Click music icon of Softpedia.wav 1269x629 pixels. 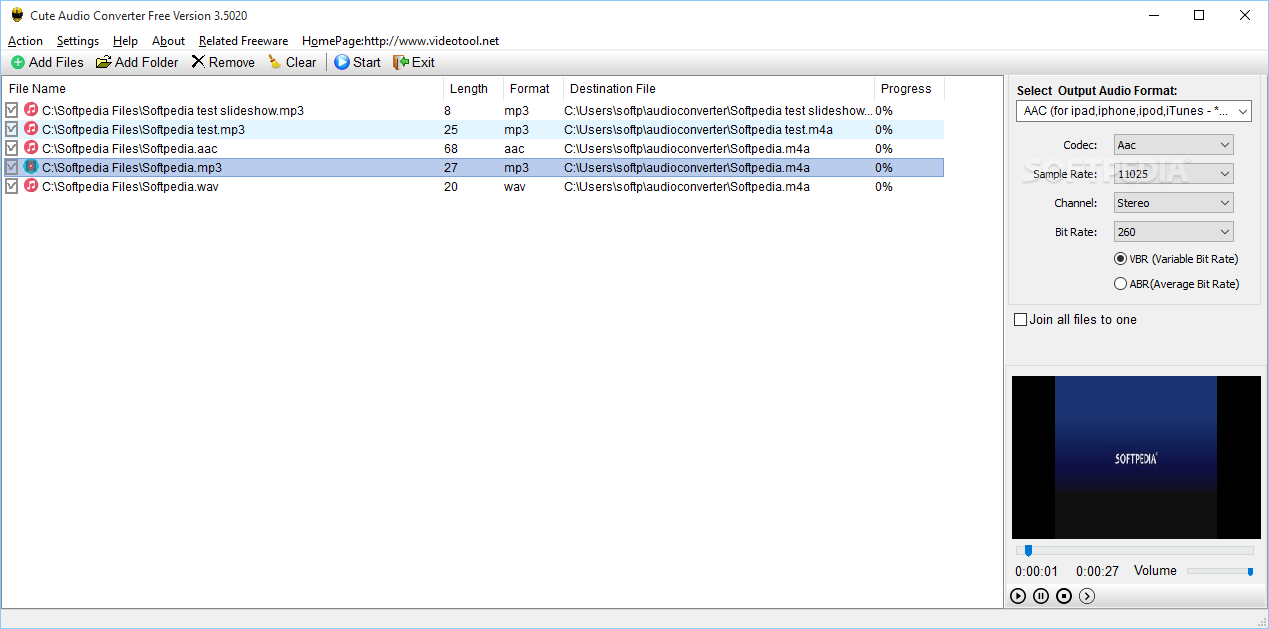click(x=31, y=186)
